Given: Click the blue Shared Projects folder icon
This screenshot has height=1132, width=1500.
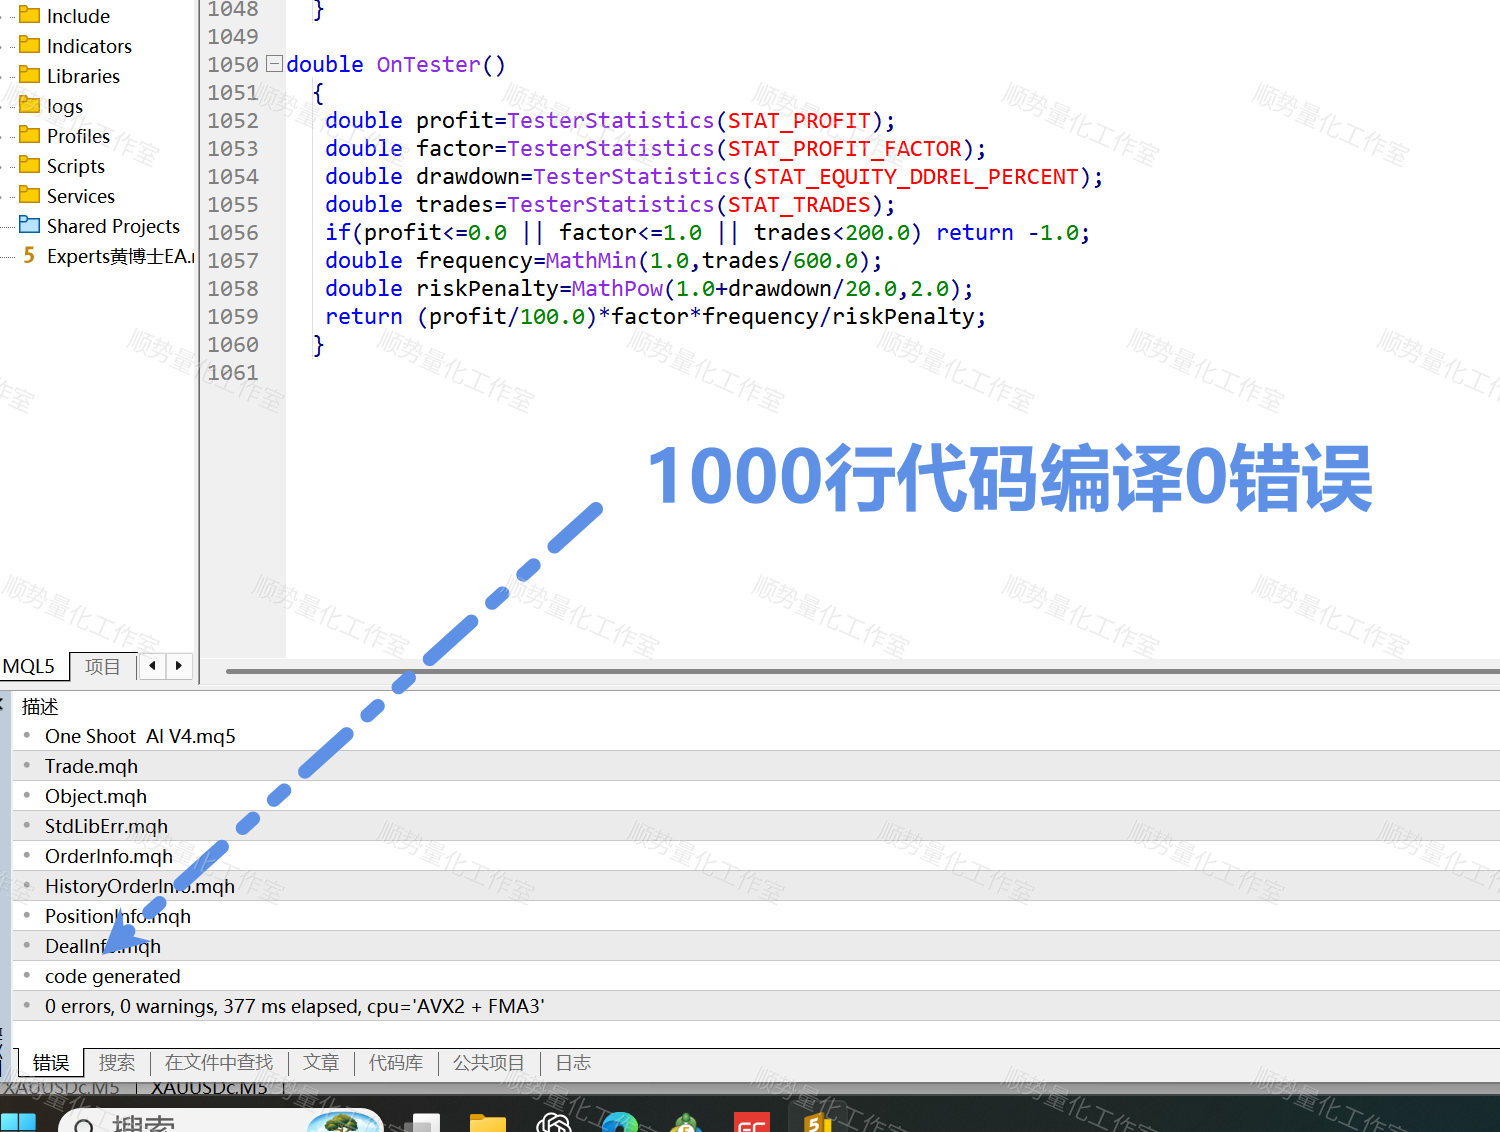Looking at the screenshot, I should (30, 225).
